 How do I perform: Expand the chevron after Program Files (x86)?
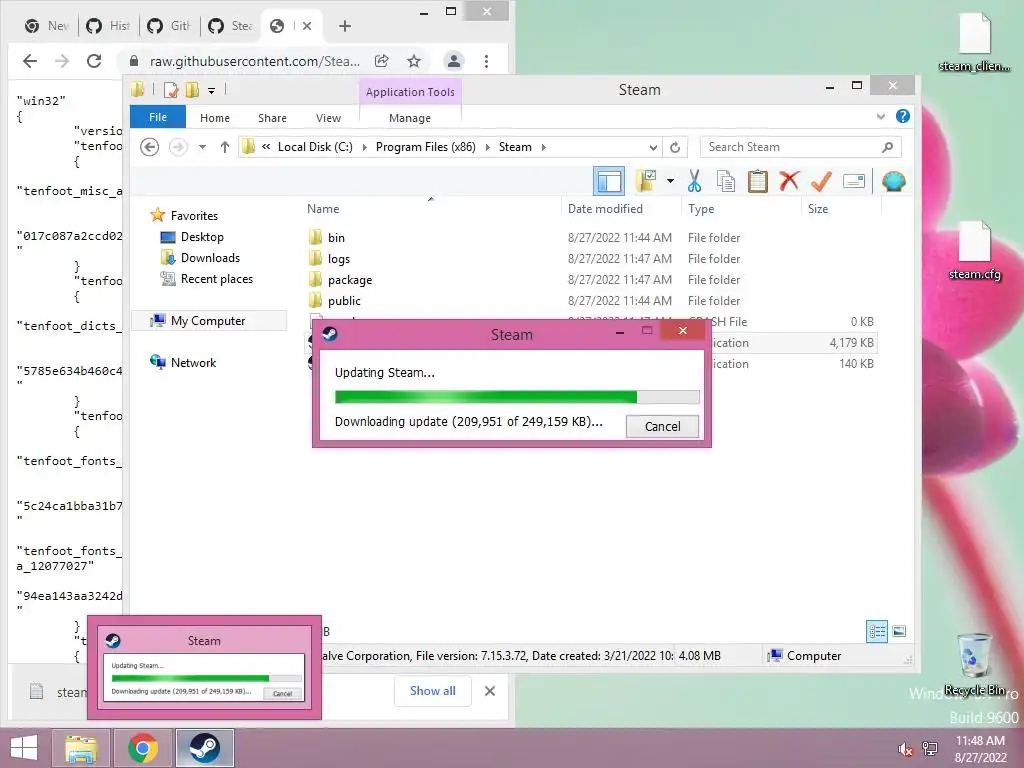click(487, 147)
